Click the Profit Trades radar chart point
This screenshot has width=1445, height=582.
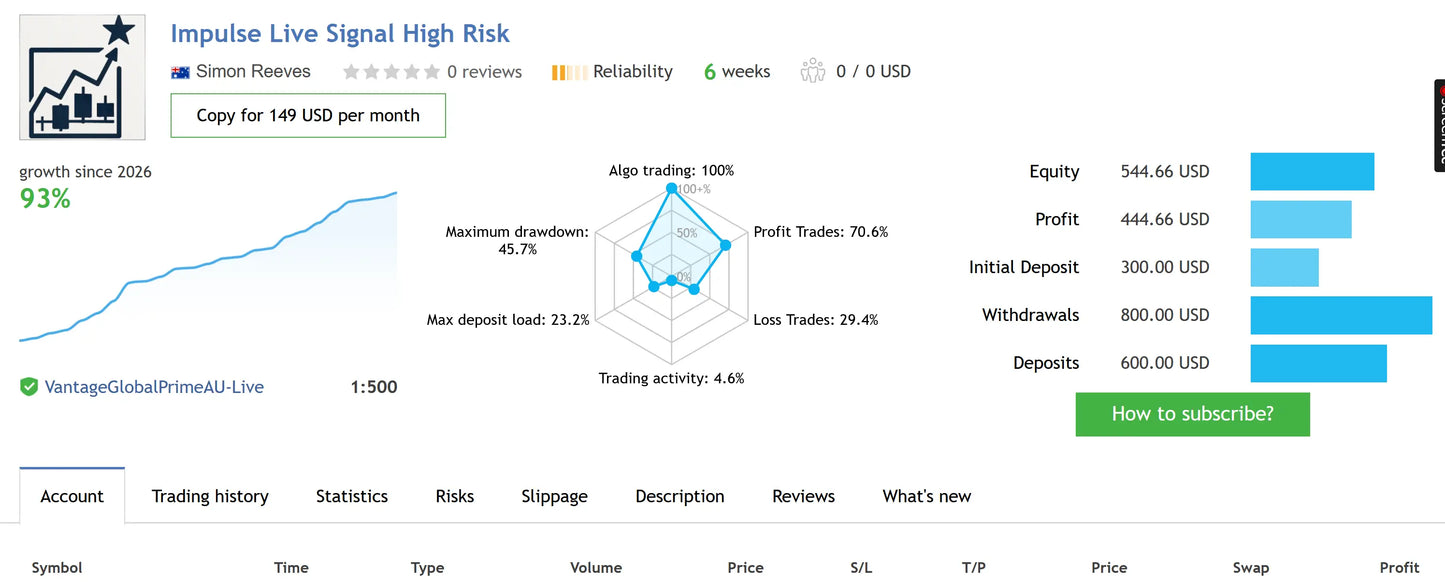click(726, 245)
